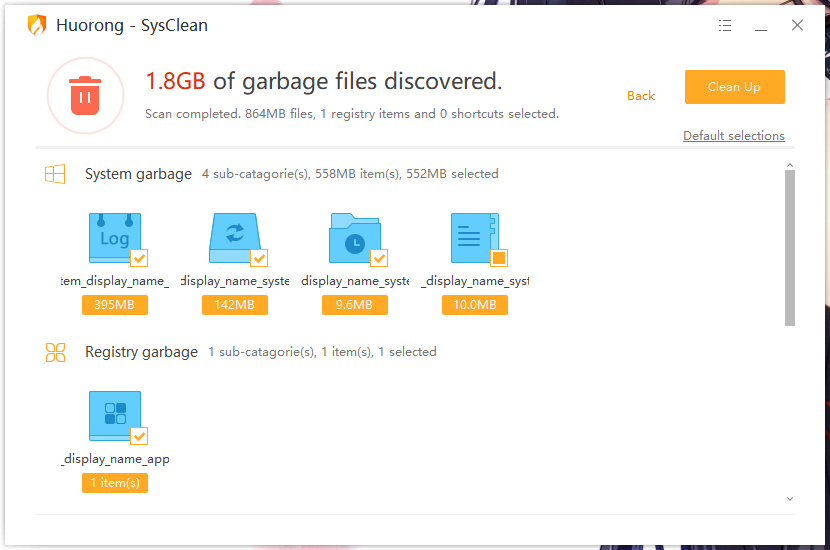
Task: Click the document file garbage icon
Action: coord(475,238)
